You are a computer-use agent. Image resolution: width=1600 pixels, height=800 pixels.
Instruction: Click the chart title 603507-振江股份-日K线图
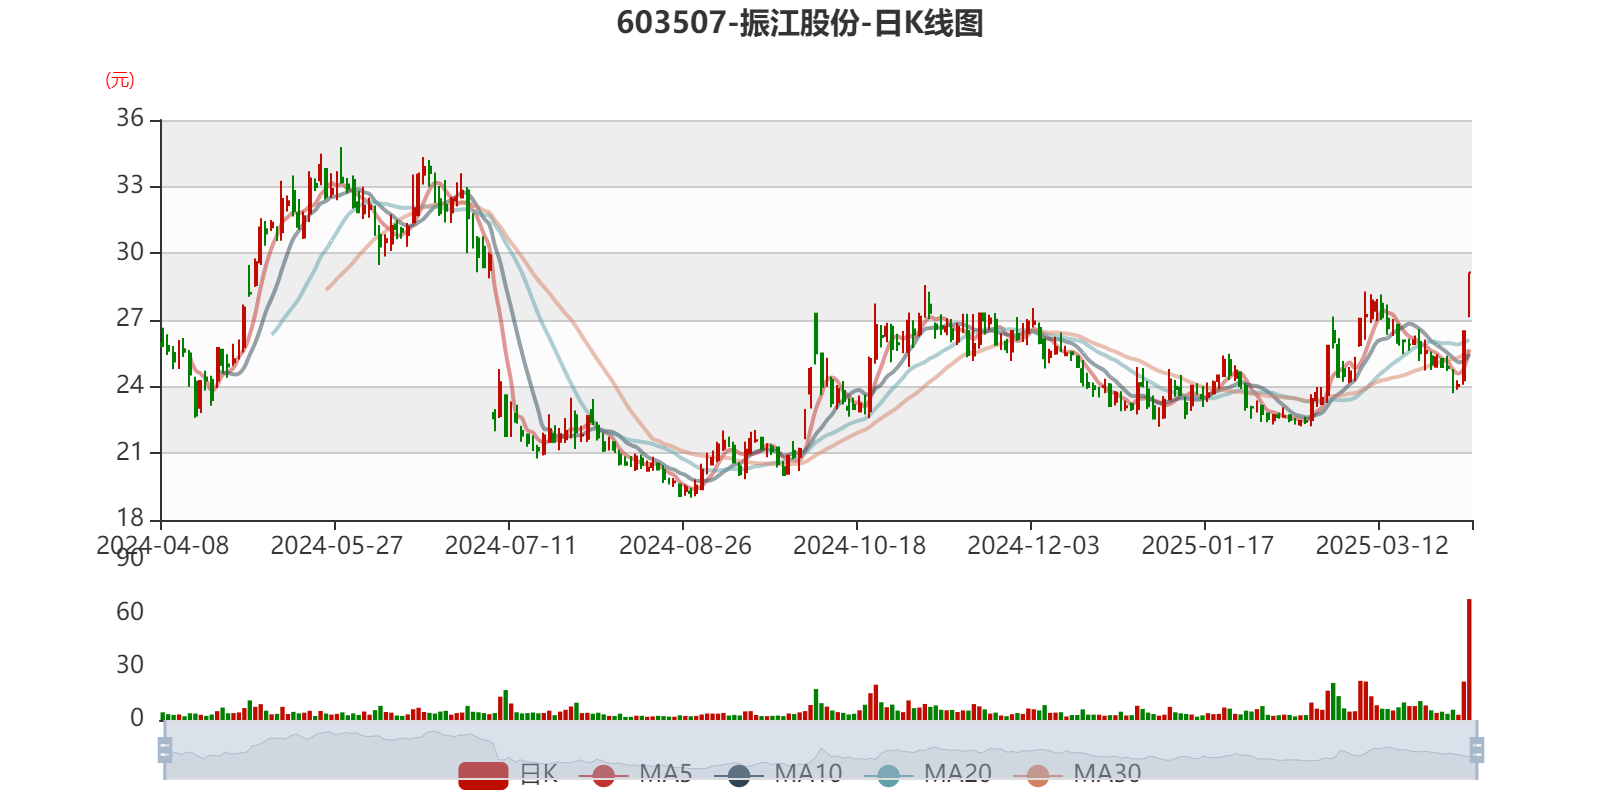[800, 23]
